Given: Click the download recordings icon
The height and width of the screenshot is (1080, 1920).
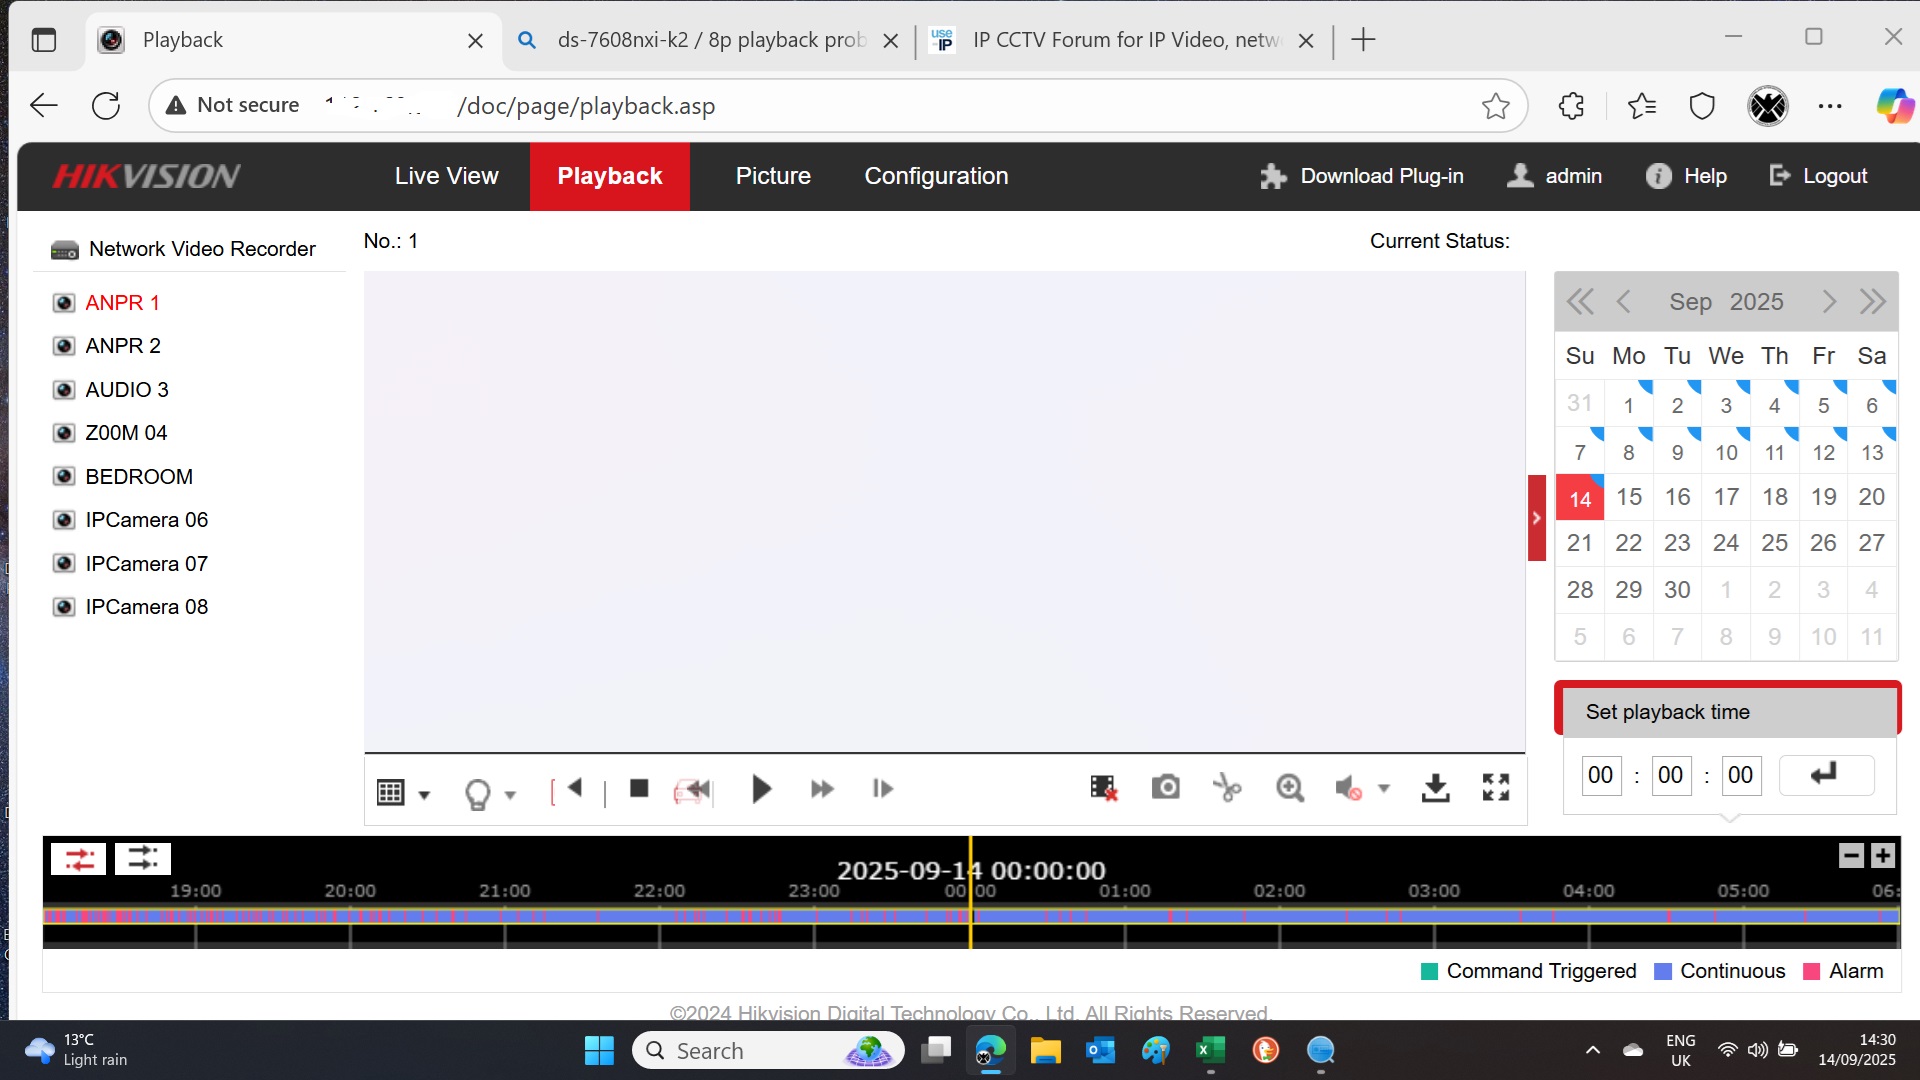Looking at the screenshot, I should pyautogui.click(x=1435, y=788).
